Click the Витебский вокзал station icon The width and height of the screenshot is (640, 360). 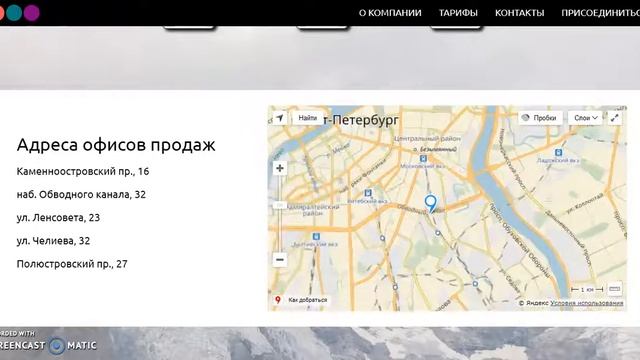[x=368, y=193]
